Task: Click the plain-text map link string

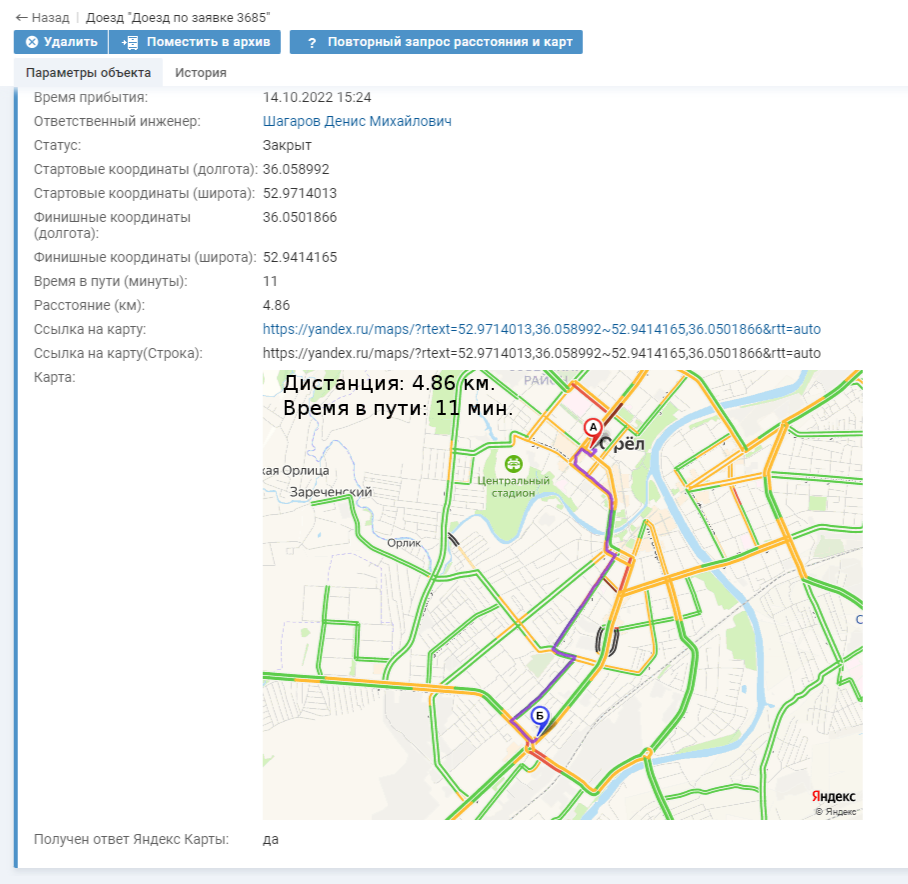Action: coord(541,353)
